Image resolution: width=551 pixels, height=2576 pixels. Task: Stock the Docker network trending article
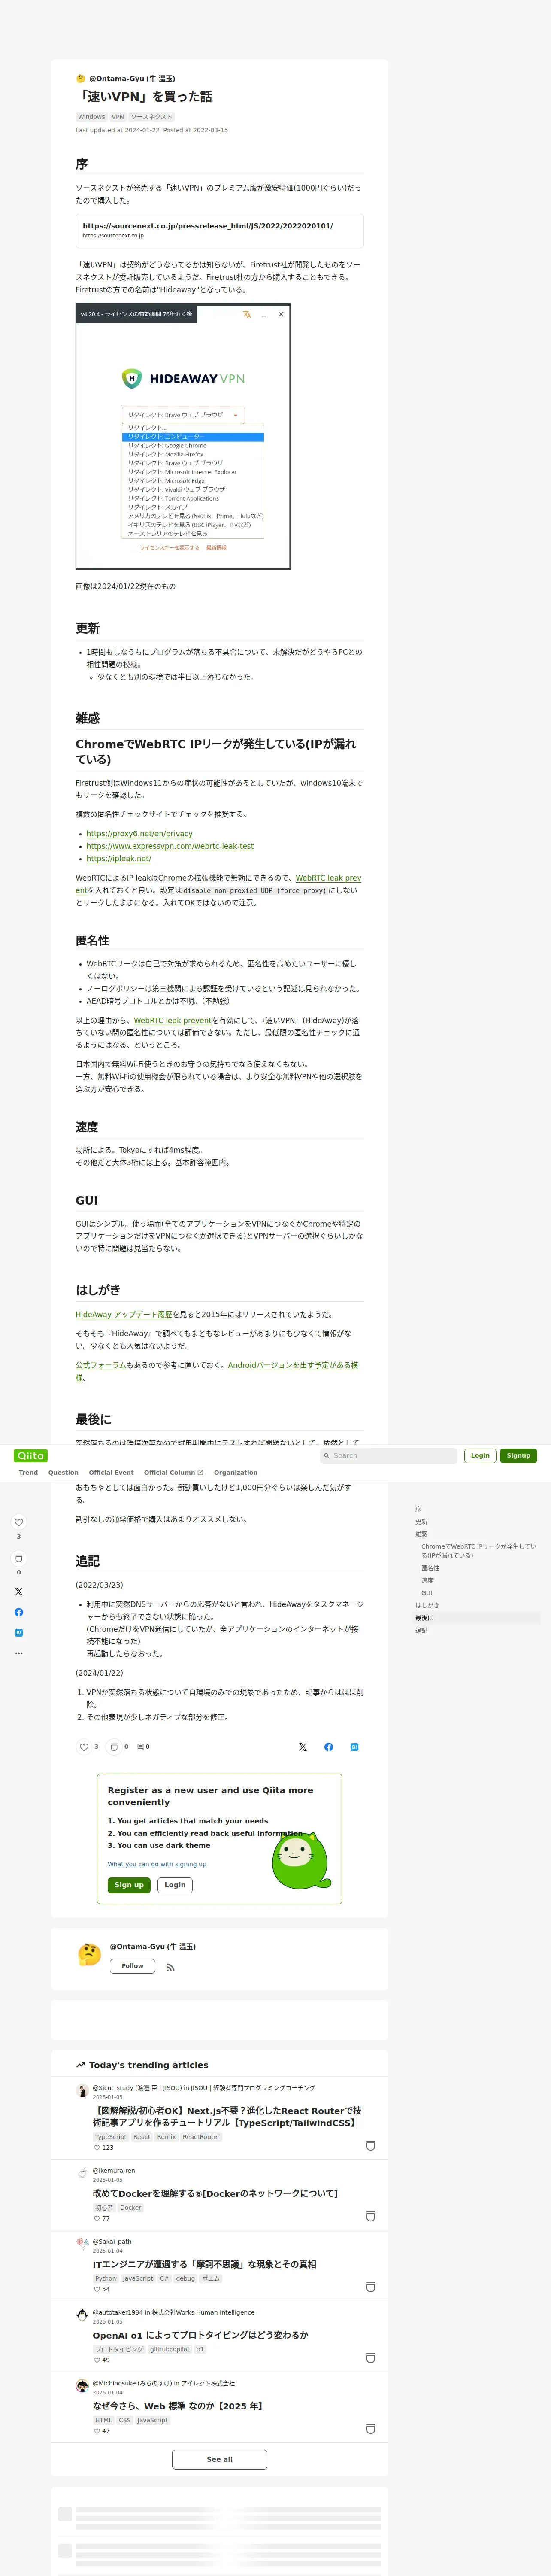click(x=371, y=2216)
